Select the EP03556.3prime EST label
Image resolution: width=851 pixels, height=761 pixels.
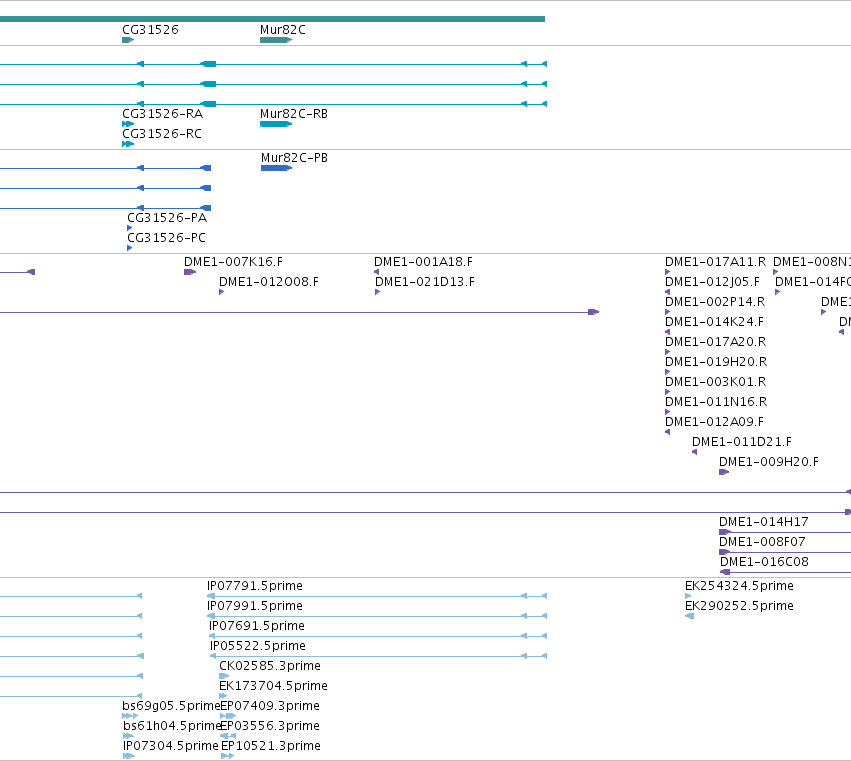[x=270, y=727]
